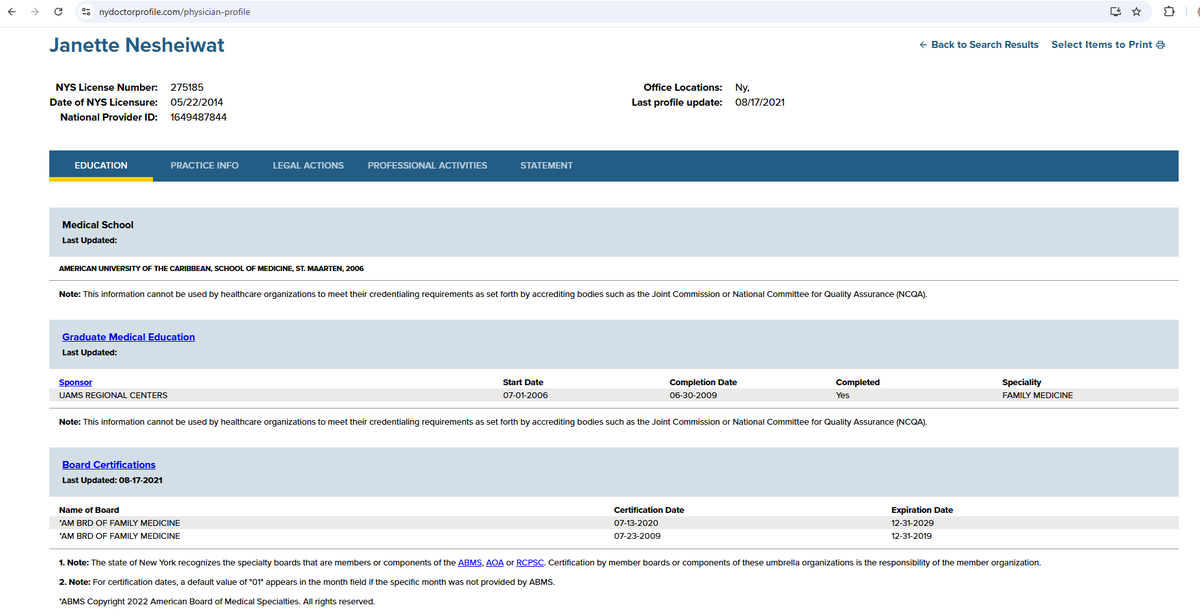Image resolution: width=1200 pixels, height=616 pixels.
Task: Select licensure date 05/22/2014
Action: (197, 102)
